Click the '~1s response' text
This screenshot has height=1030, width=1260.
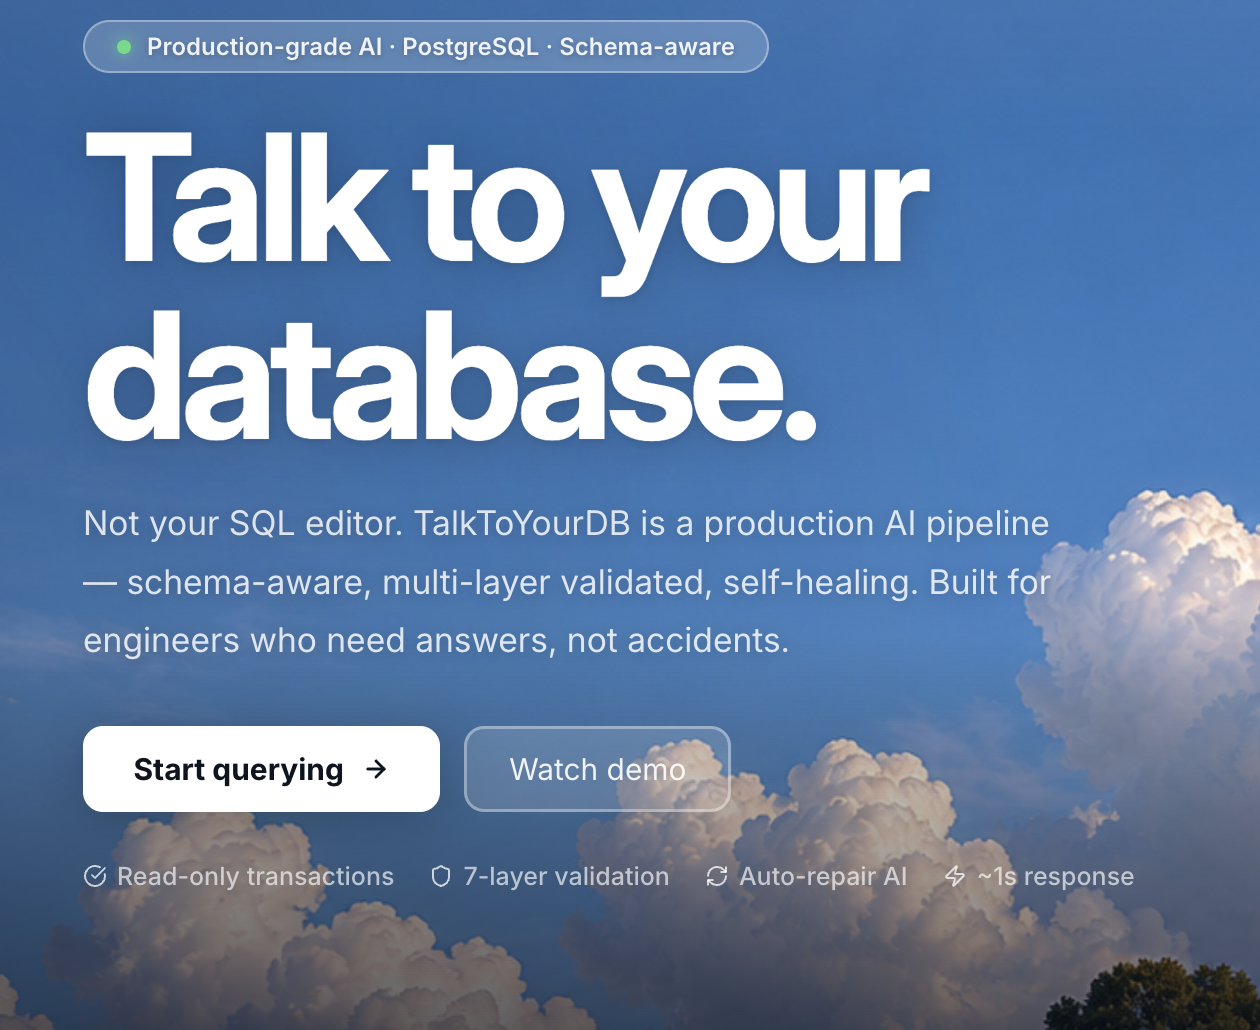(x=1056, y=877)
